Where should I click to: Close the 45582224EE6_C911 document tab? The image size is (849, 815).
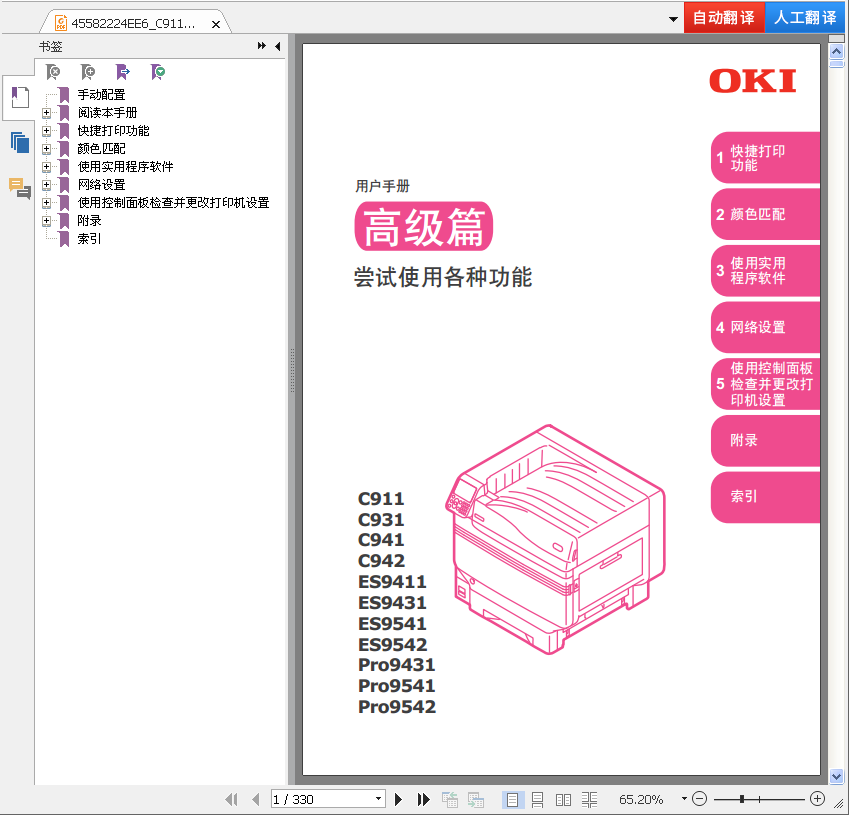[x=215, y=24]
